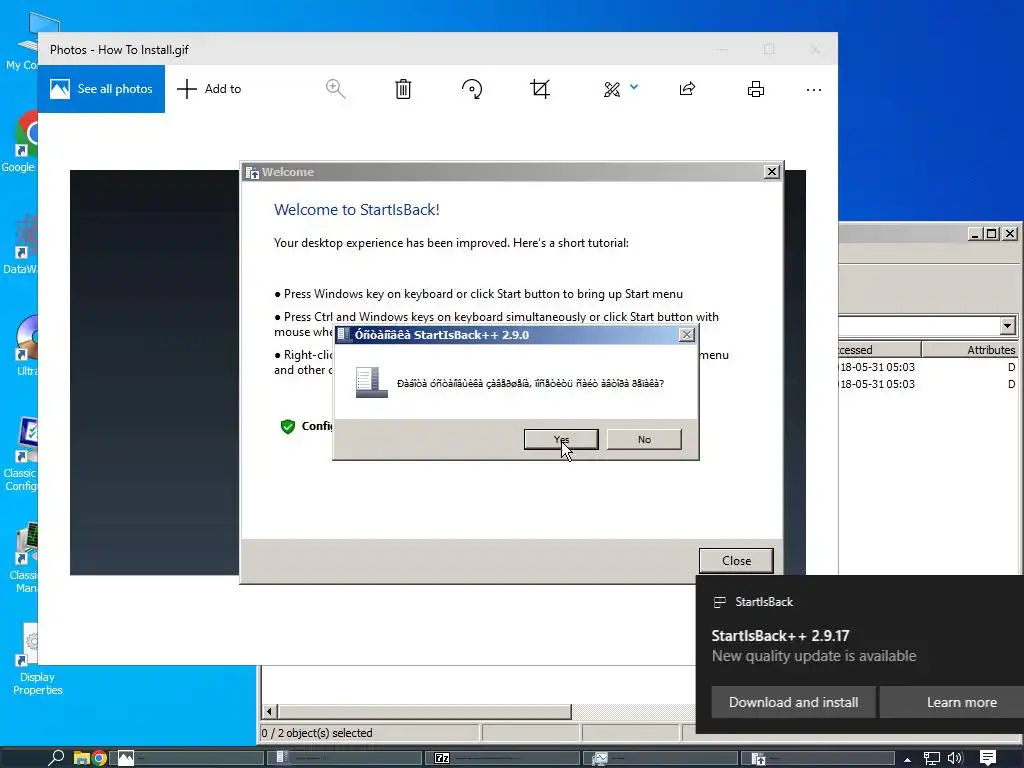Click the green shield icon in the Welcome dialog
This screenshot has width=1024, height=768.
point(287,426)
